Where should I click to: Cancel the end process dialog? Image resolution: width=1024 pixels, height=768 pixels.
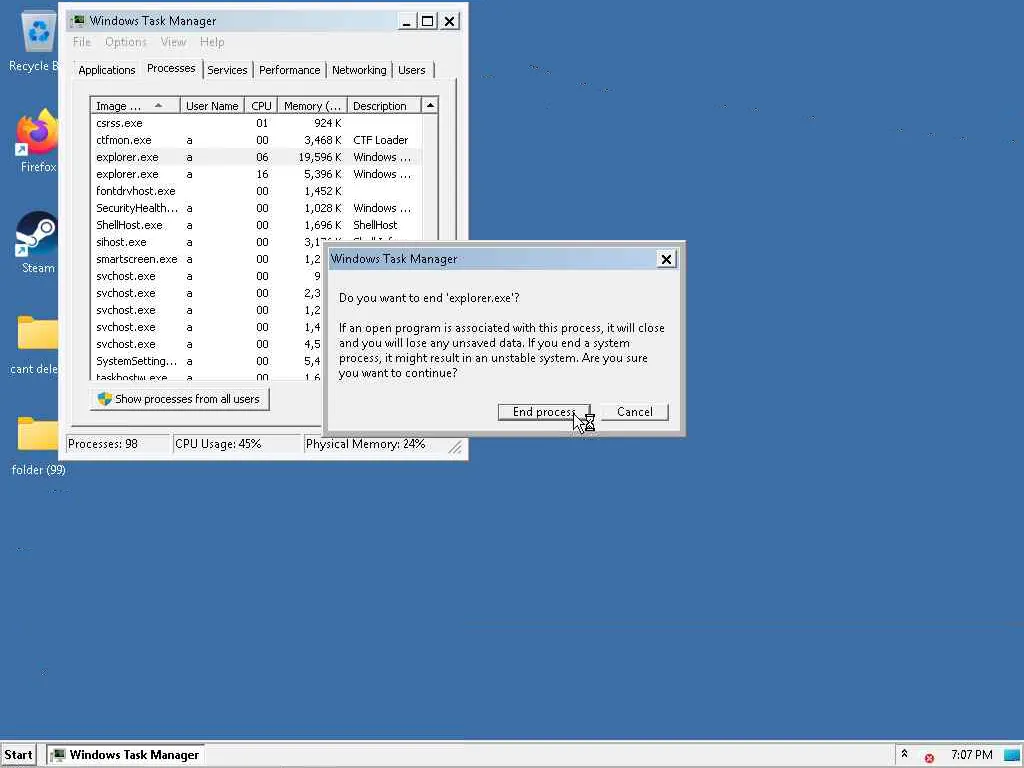click(634, 412)
